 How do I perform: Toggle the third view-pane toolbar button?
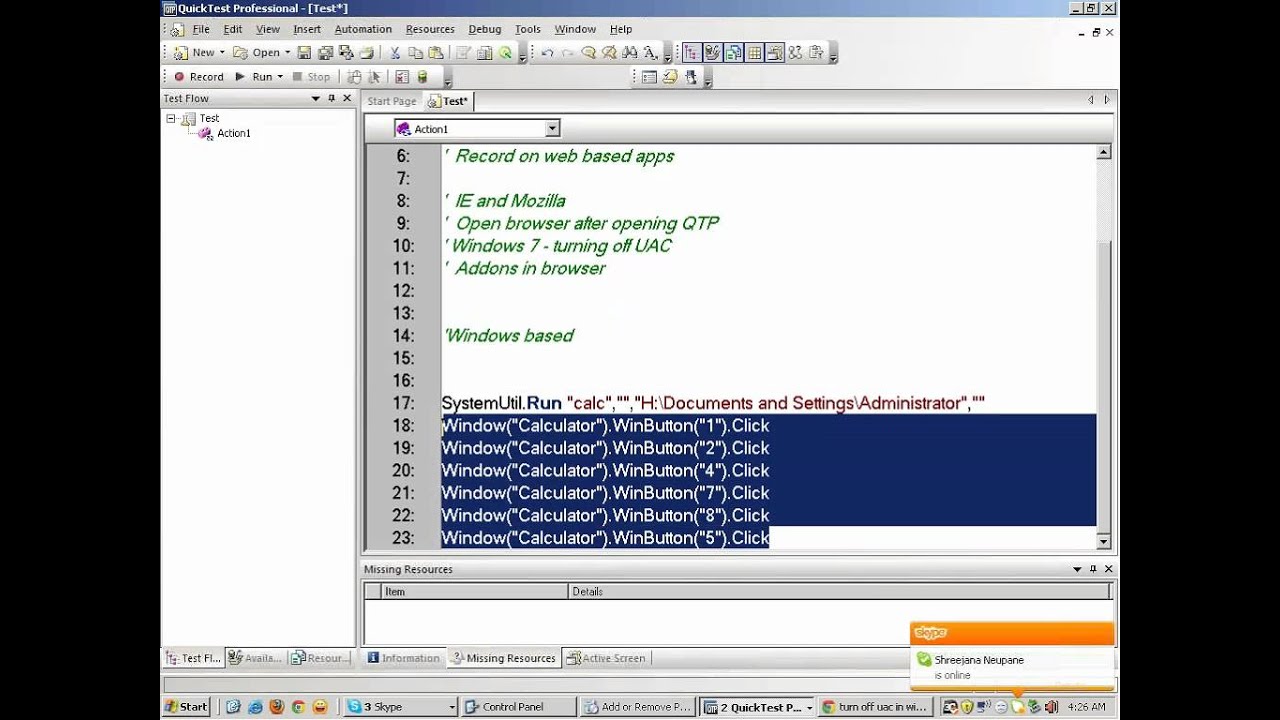click(x=734, y=52)
